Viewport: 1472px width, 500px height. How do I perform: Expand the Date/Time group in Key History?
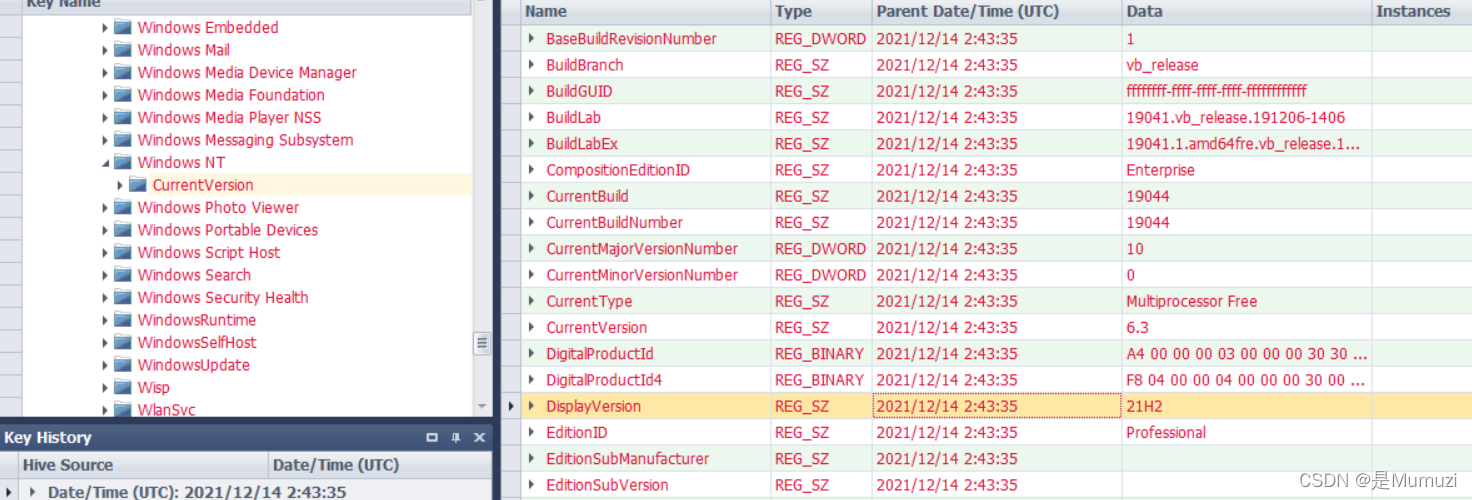[34, 492]
